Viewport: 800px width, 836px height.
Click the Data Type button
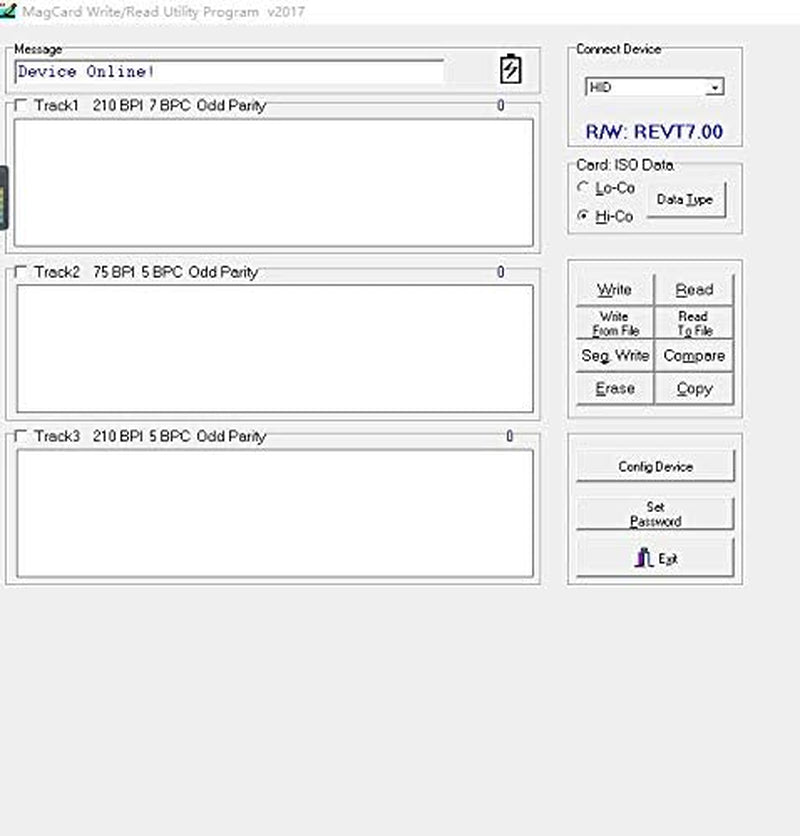pyautogui.click(x=687, y=198)
